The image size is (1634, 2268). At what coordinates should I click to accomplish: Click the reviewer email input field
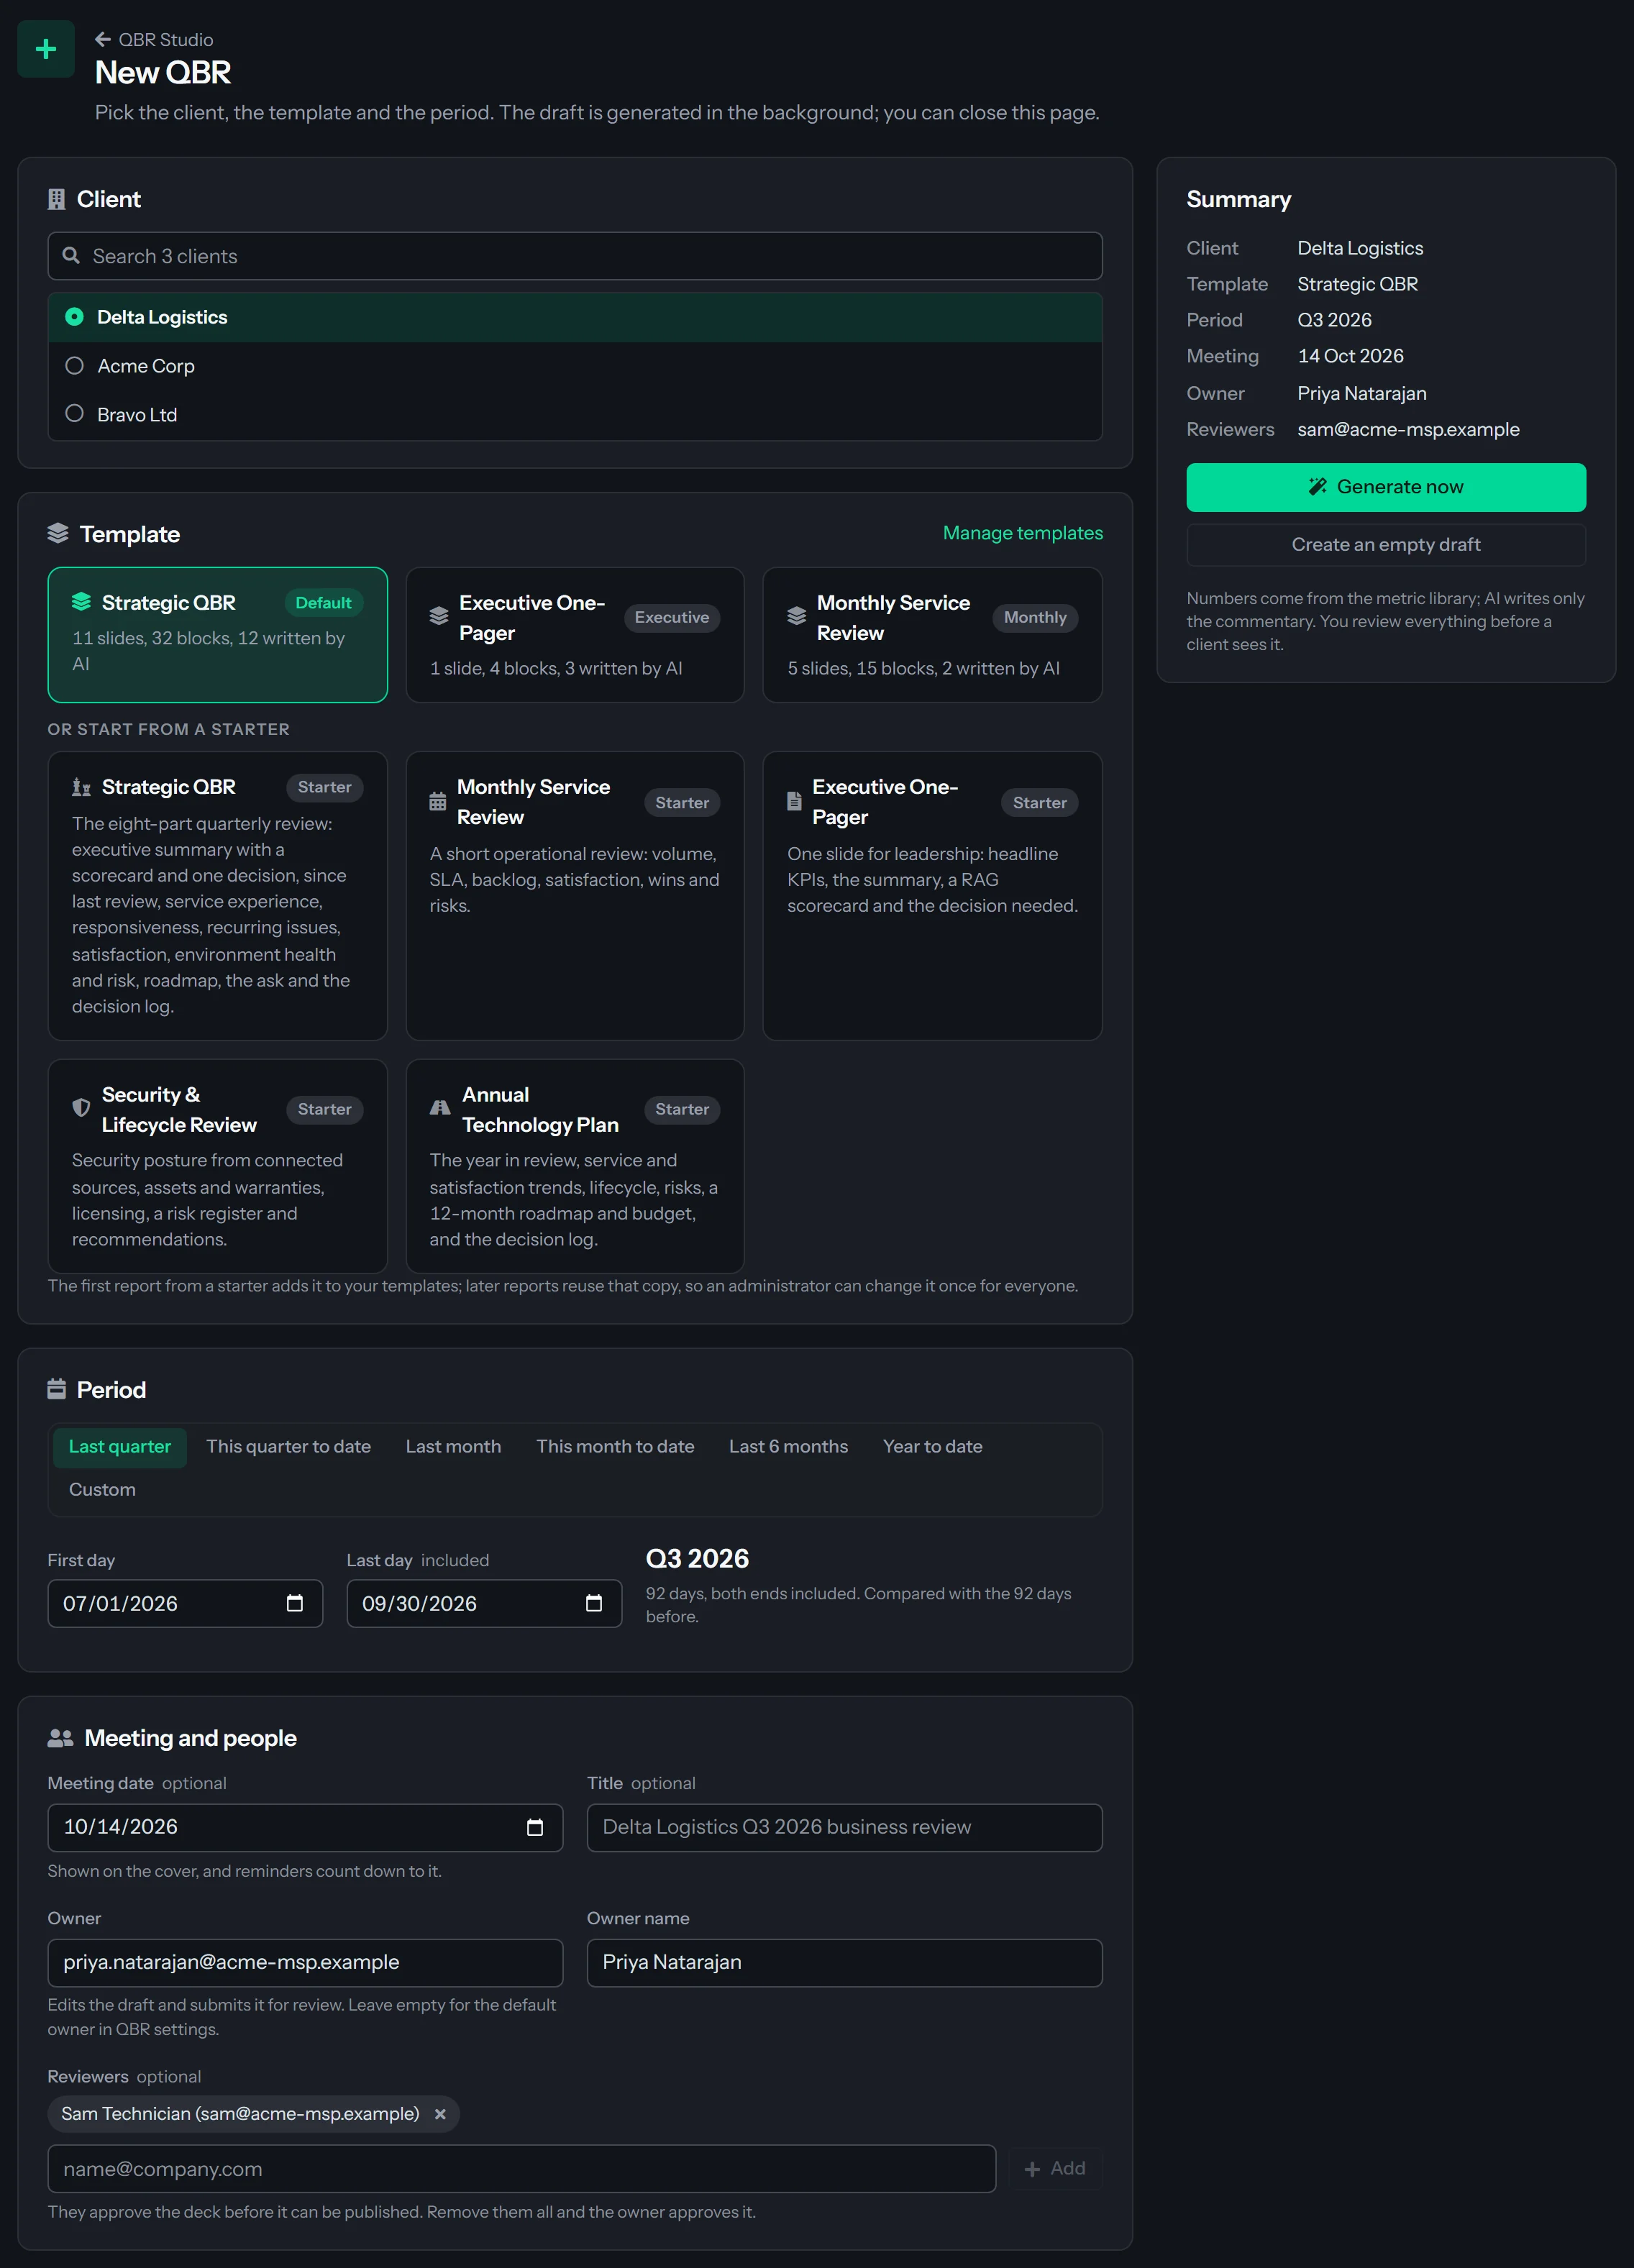click(521, 2169)
